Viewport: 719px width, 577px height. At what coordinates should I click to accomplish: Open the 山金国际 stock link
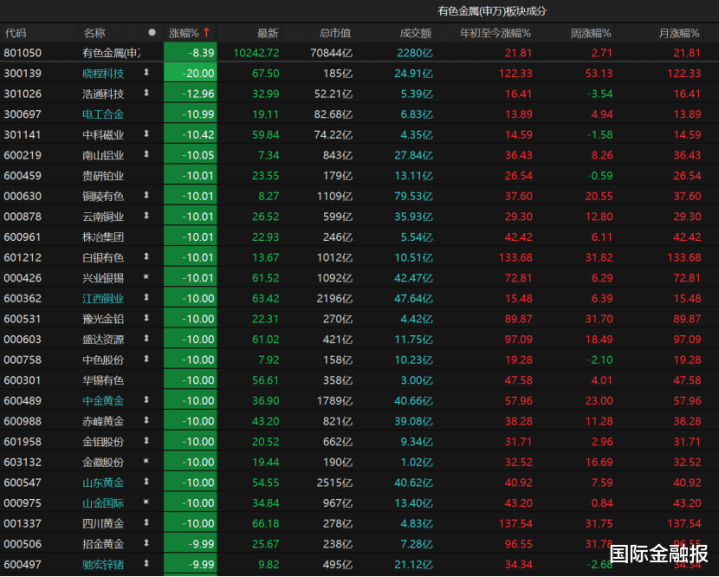click(103, 503)
